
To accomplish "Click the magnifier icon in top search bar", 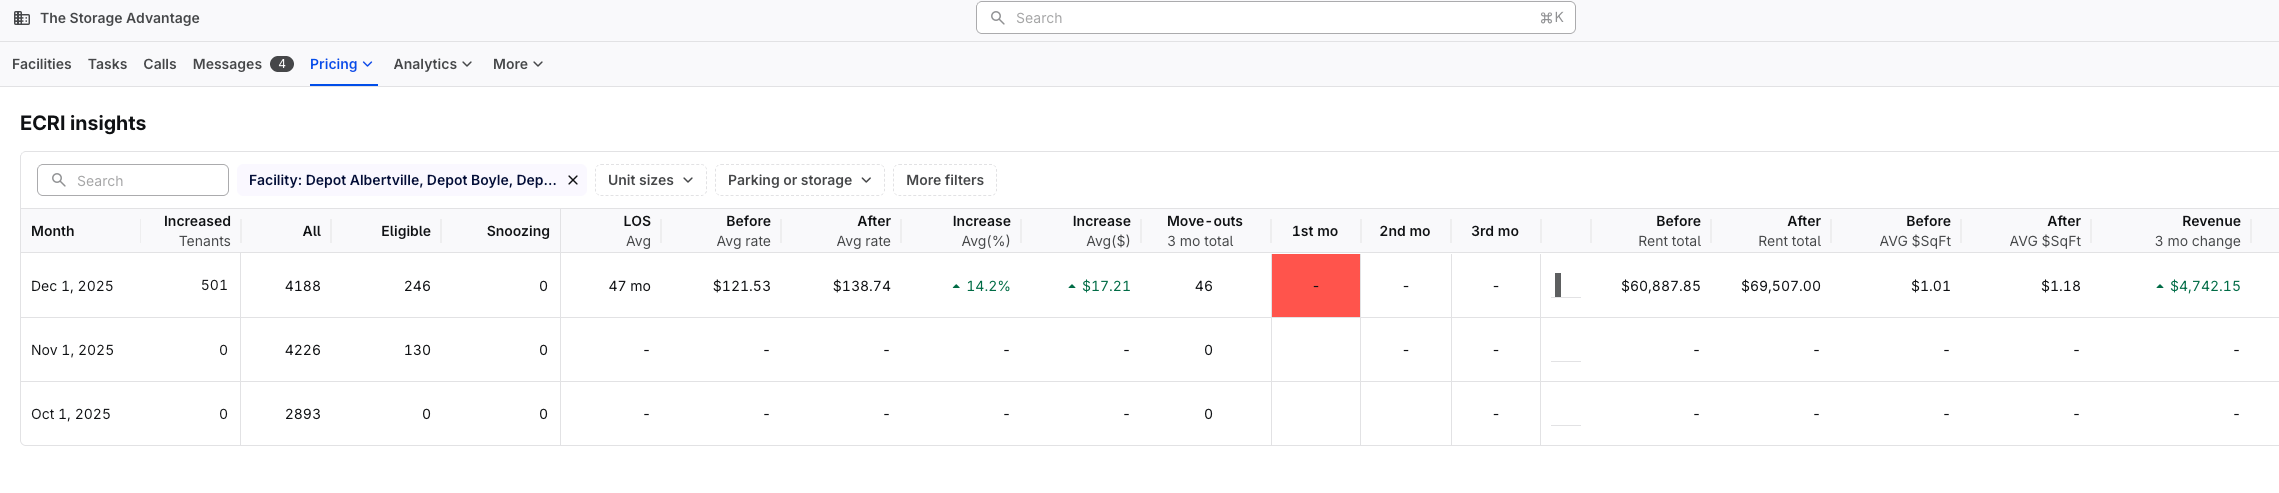I will [997, 18].
